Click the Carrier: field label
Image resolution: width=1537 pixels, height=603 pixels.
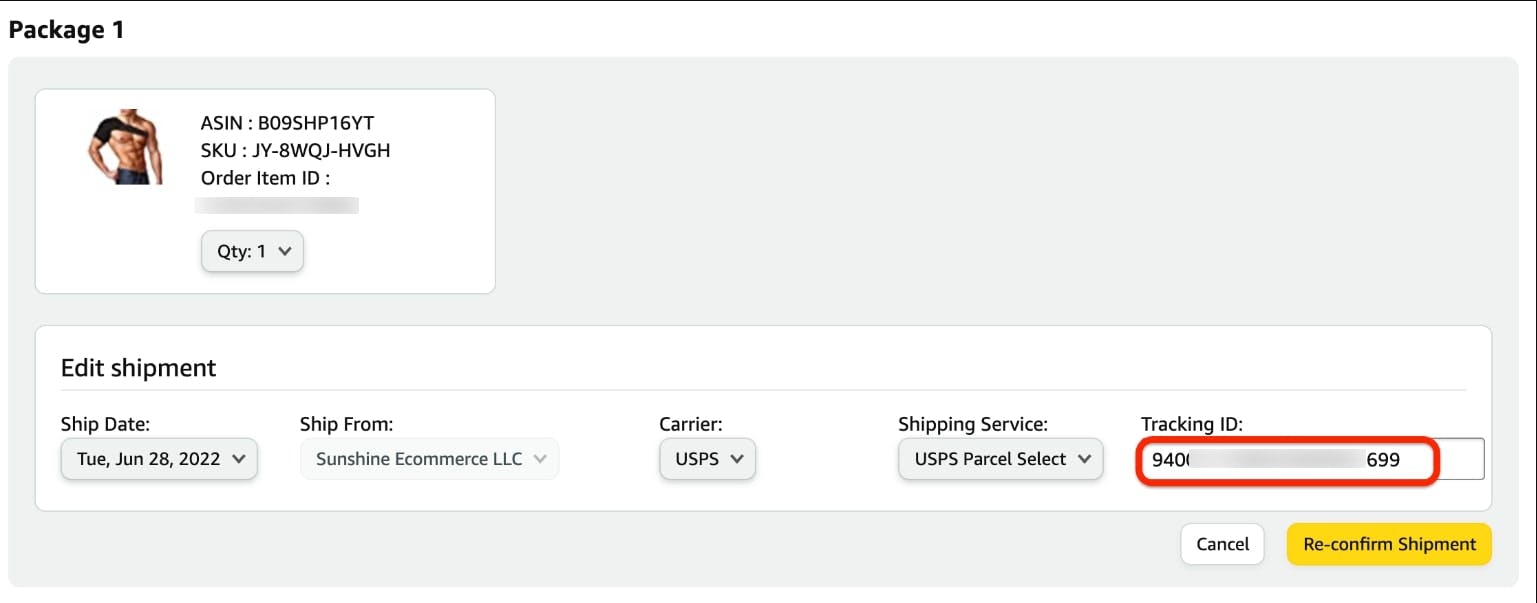[691, 424]
